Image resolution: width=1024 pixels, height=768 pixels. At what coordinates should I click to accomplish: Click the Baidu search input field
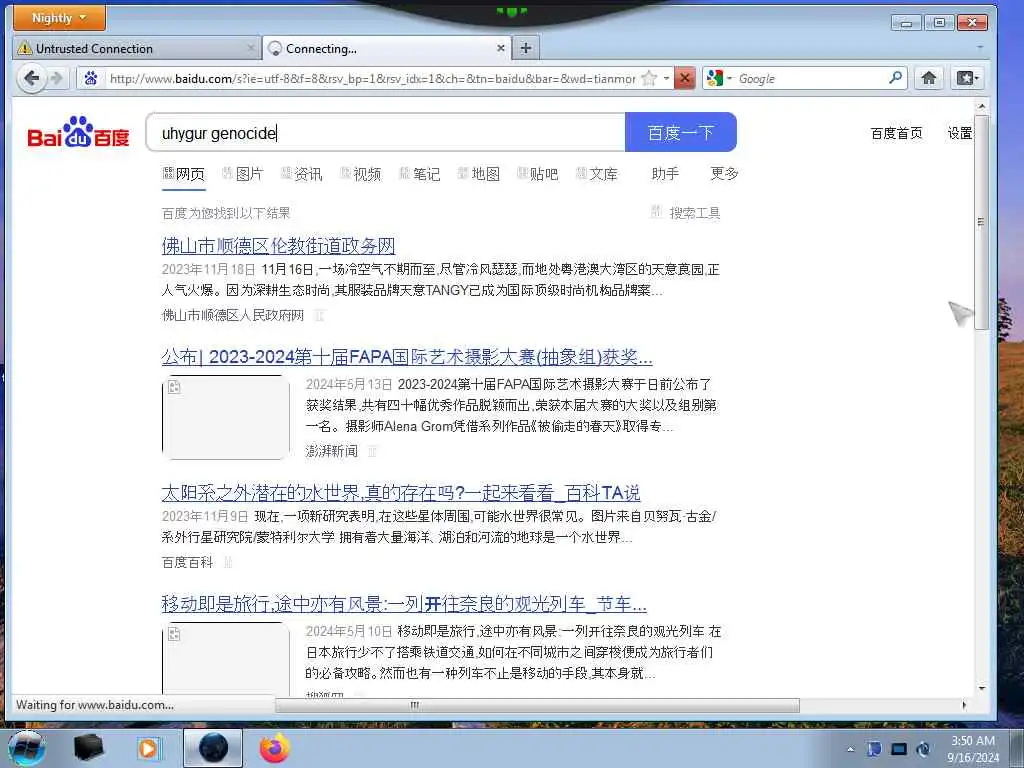point(385,133)
